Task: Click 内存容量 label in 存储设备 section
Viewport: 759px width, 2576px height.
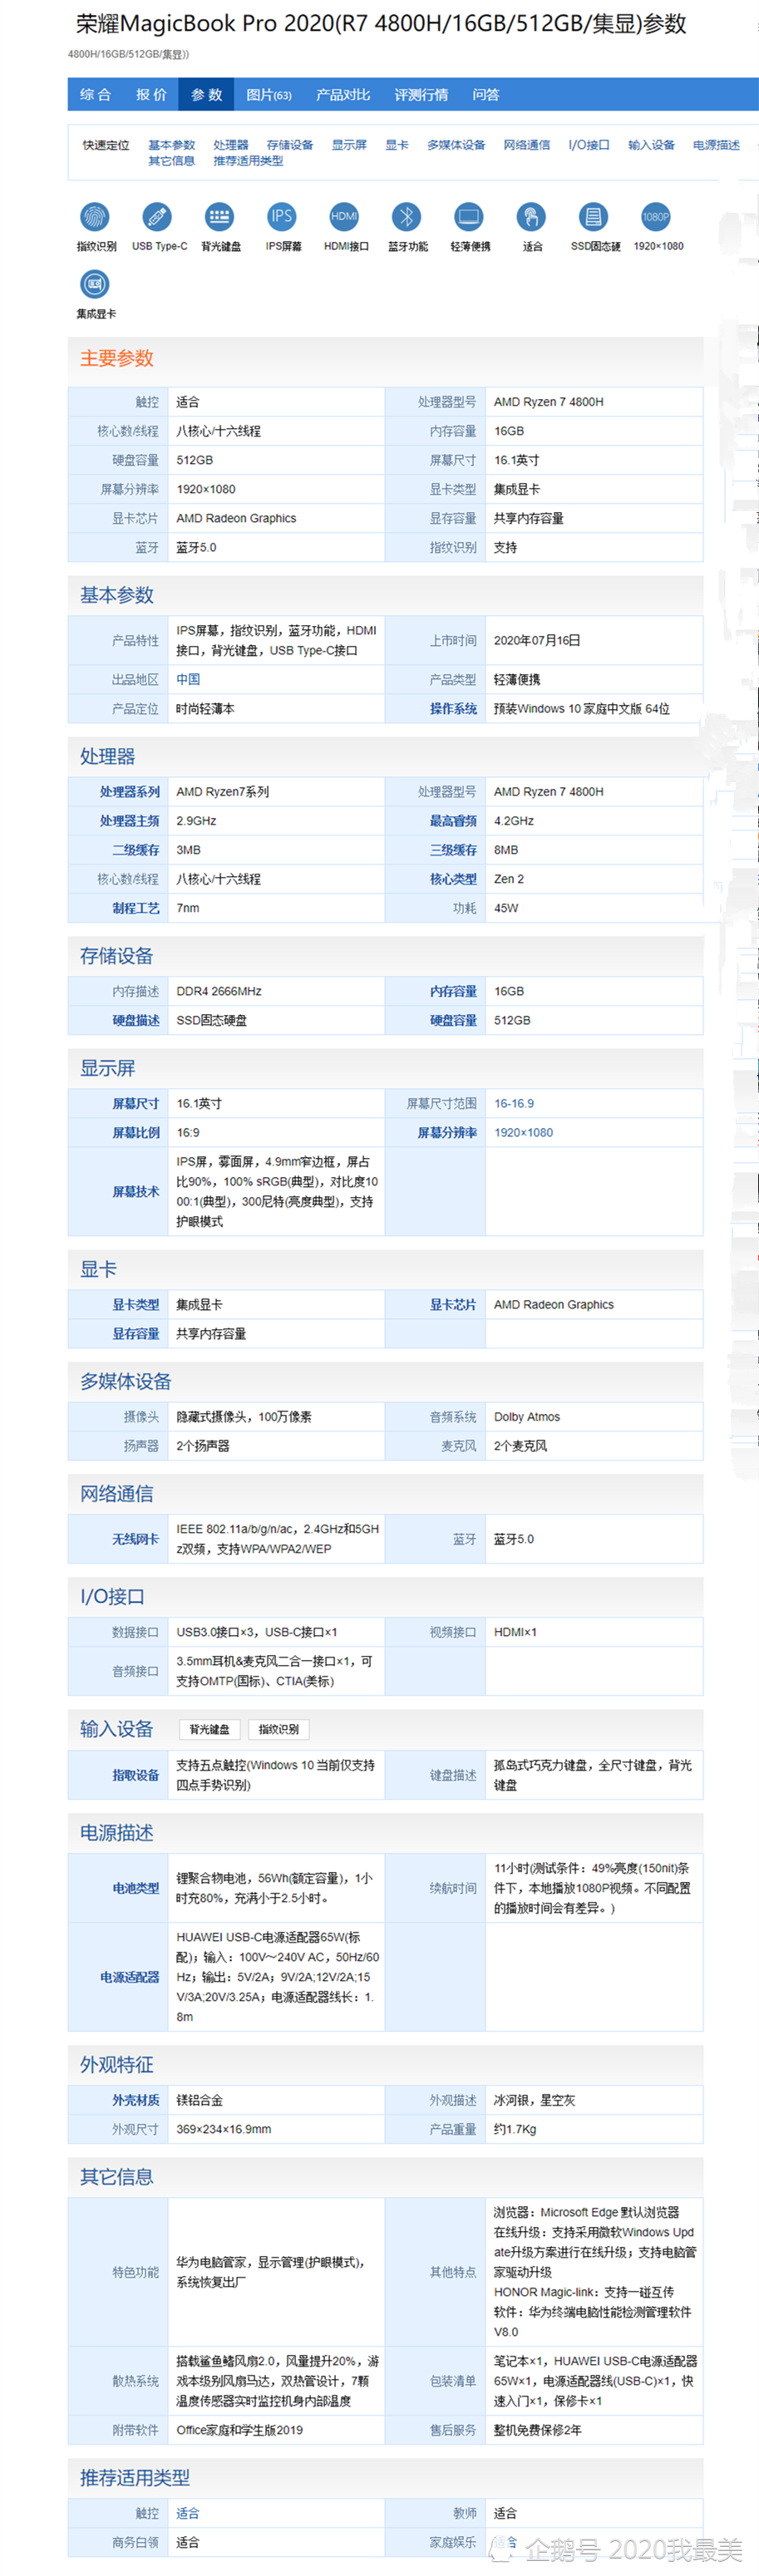Action: [x=453, y=991]
